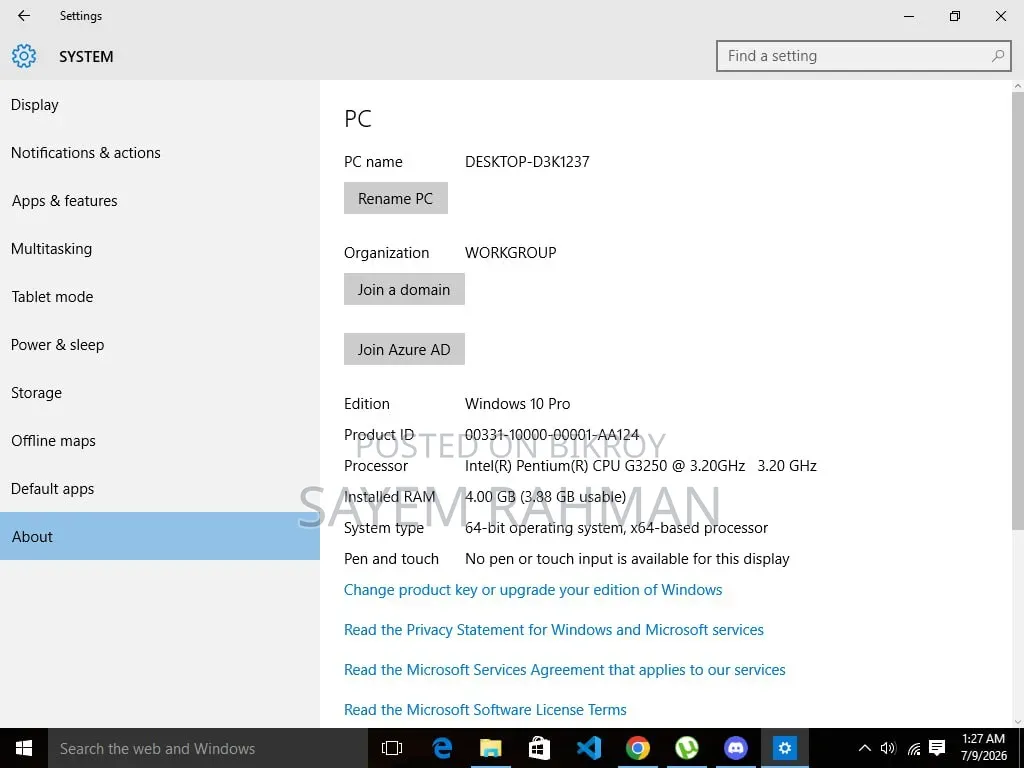Click Product ID 00331-10000-00001-AA124

[552, 434]
